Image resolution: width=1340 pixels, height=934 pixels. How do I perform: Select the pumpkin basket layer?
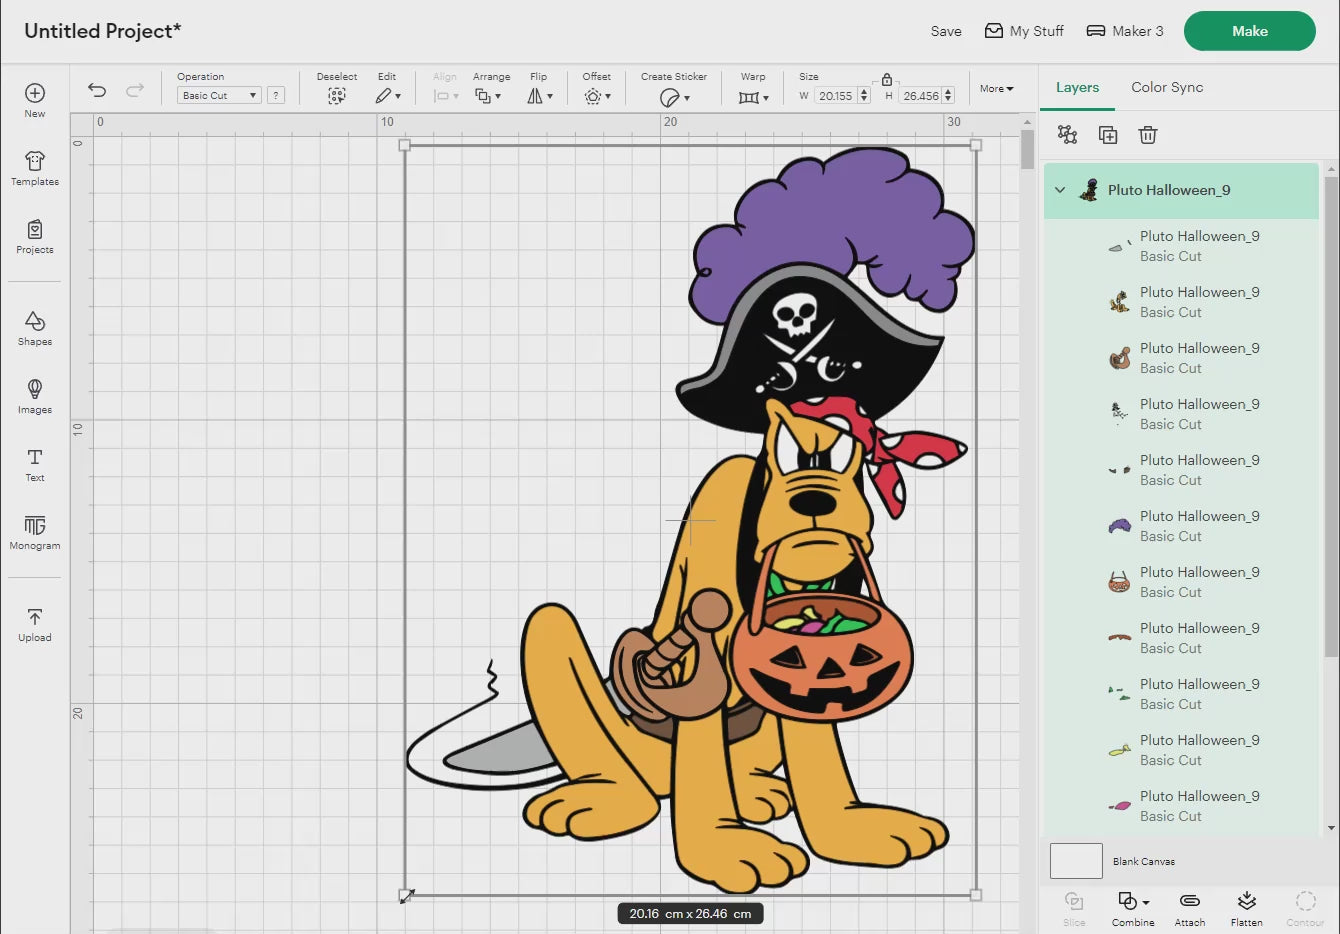1181,582
